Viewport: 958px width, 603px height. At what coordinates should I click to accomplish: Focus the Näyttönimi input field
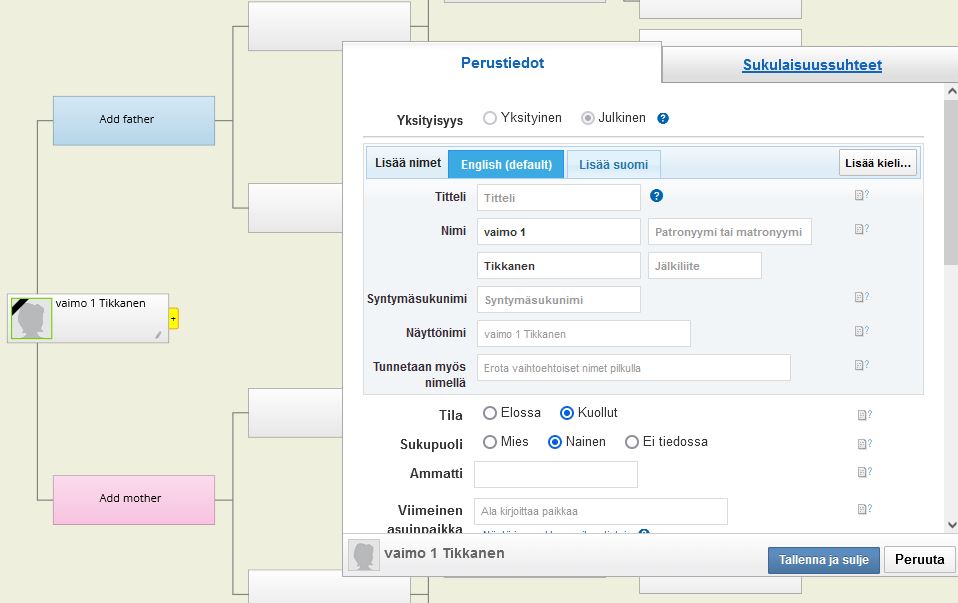(583, 334)
